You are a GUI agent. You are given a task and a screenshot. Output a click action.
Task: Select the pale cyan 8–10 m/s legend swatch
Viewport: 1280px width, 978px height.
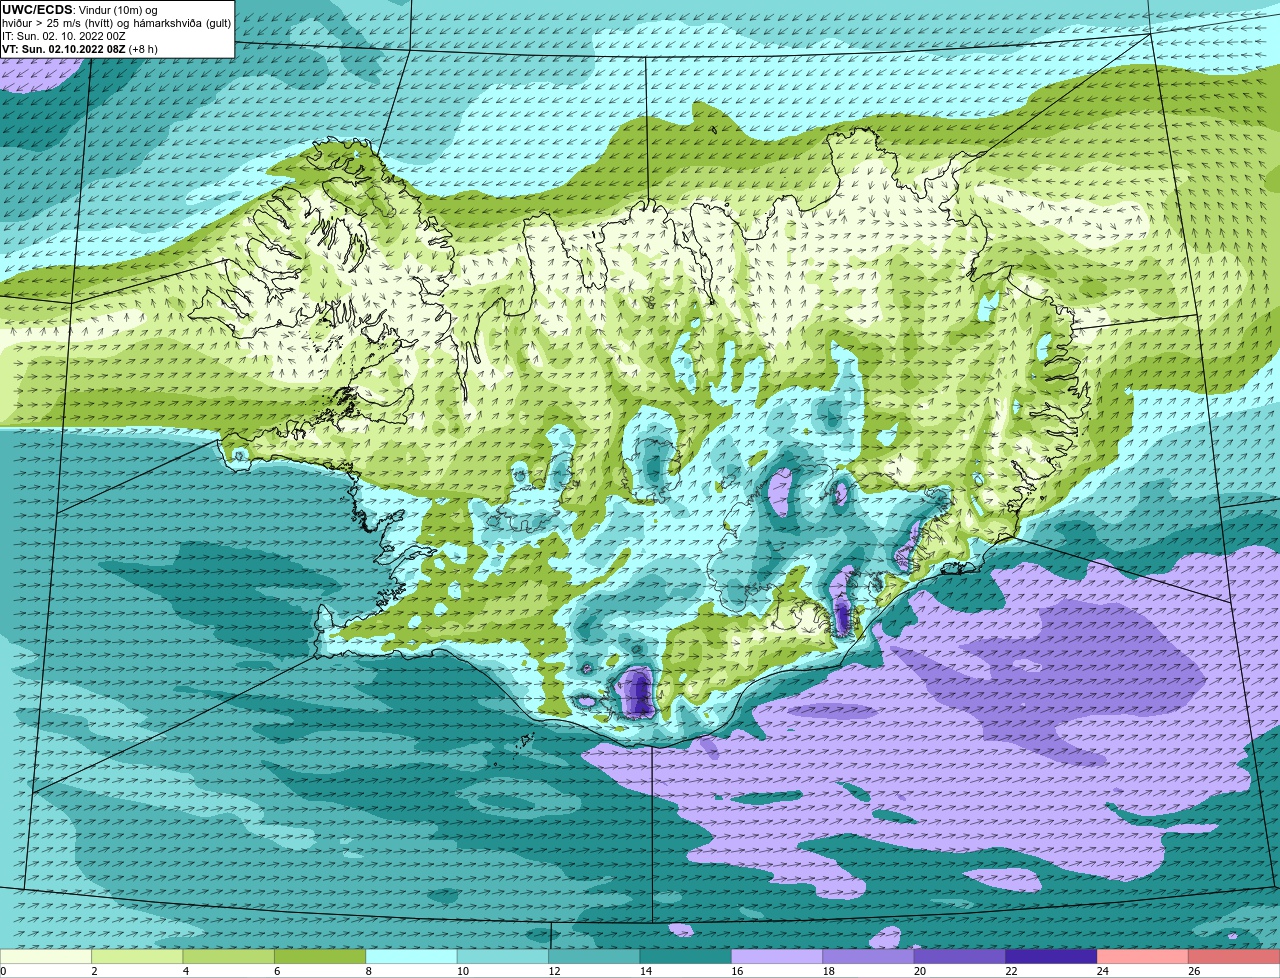click(412, 957)
